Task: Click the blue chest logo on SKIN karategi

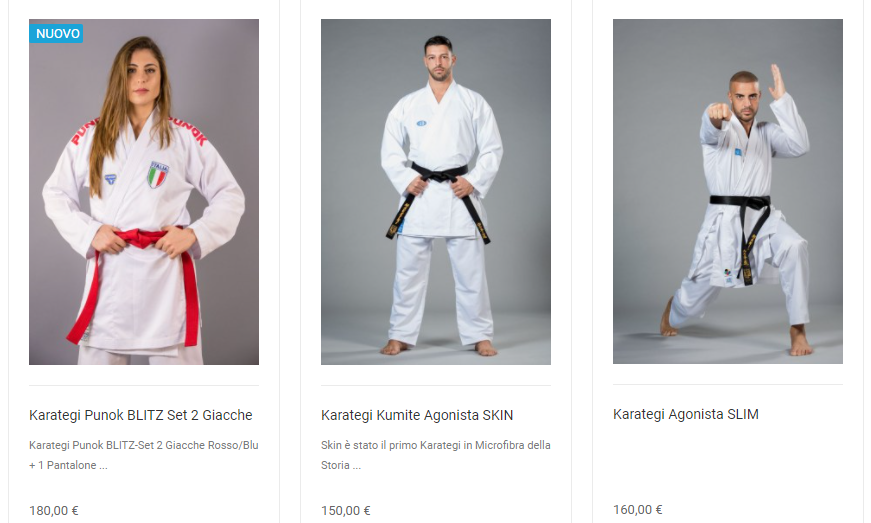Action: point(422,123)
